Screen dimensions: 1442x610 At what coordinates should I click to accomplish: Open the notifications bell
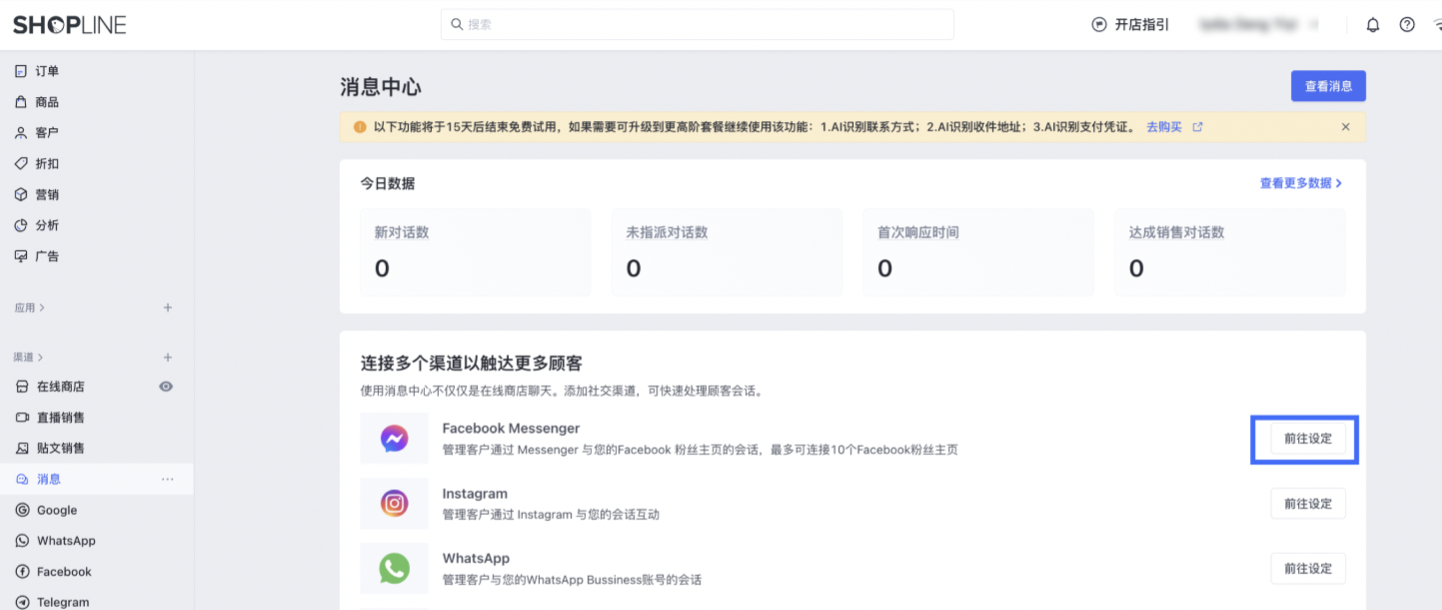[x=1373, y=25]
